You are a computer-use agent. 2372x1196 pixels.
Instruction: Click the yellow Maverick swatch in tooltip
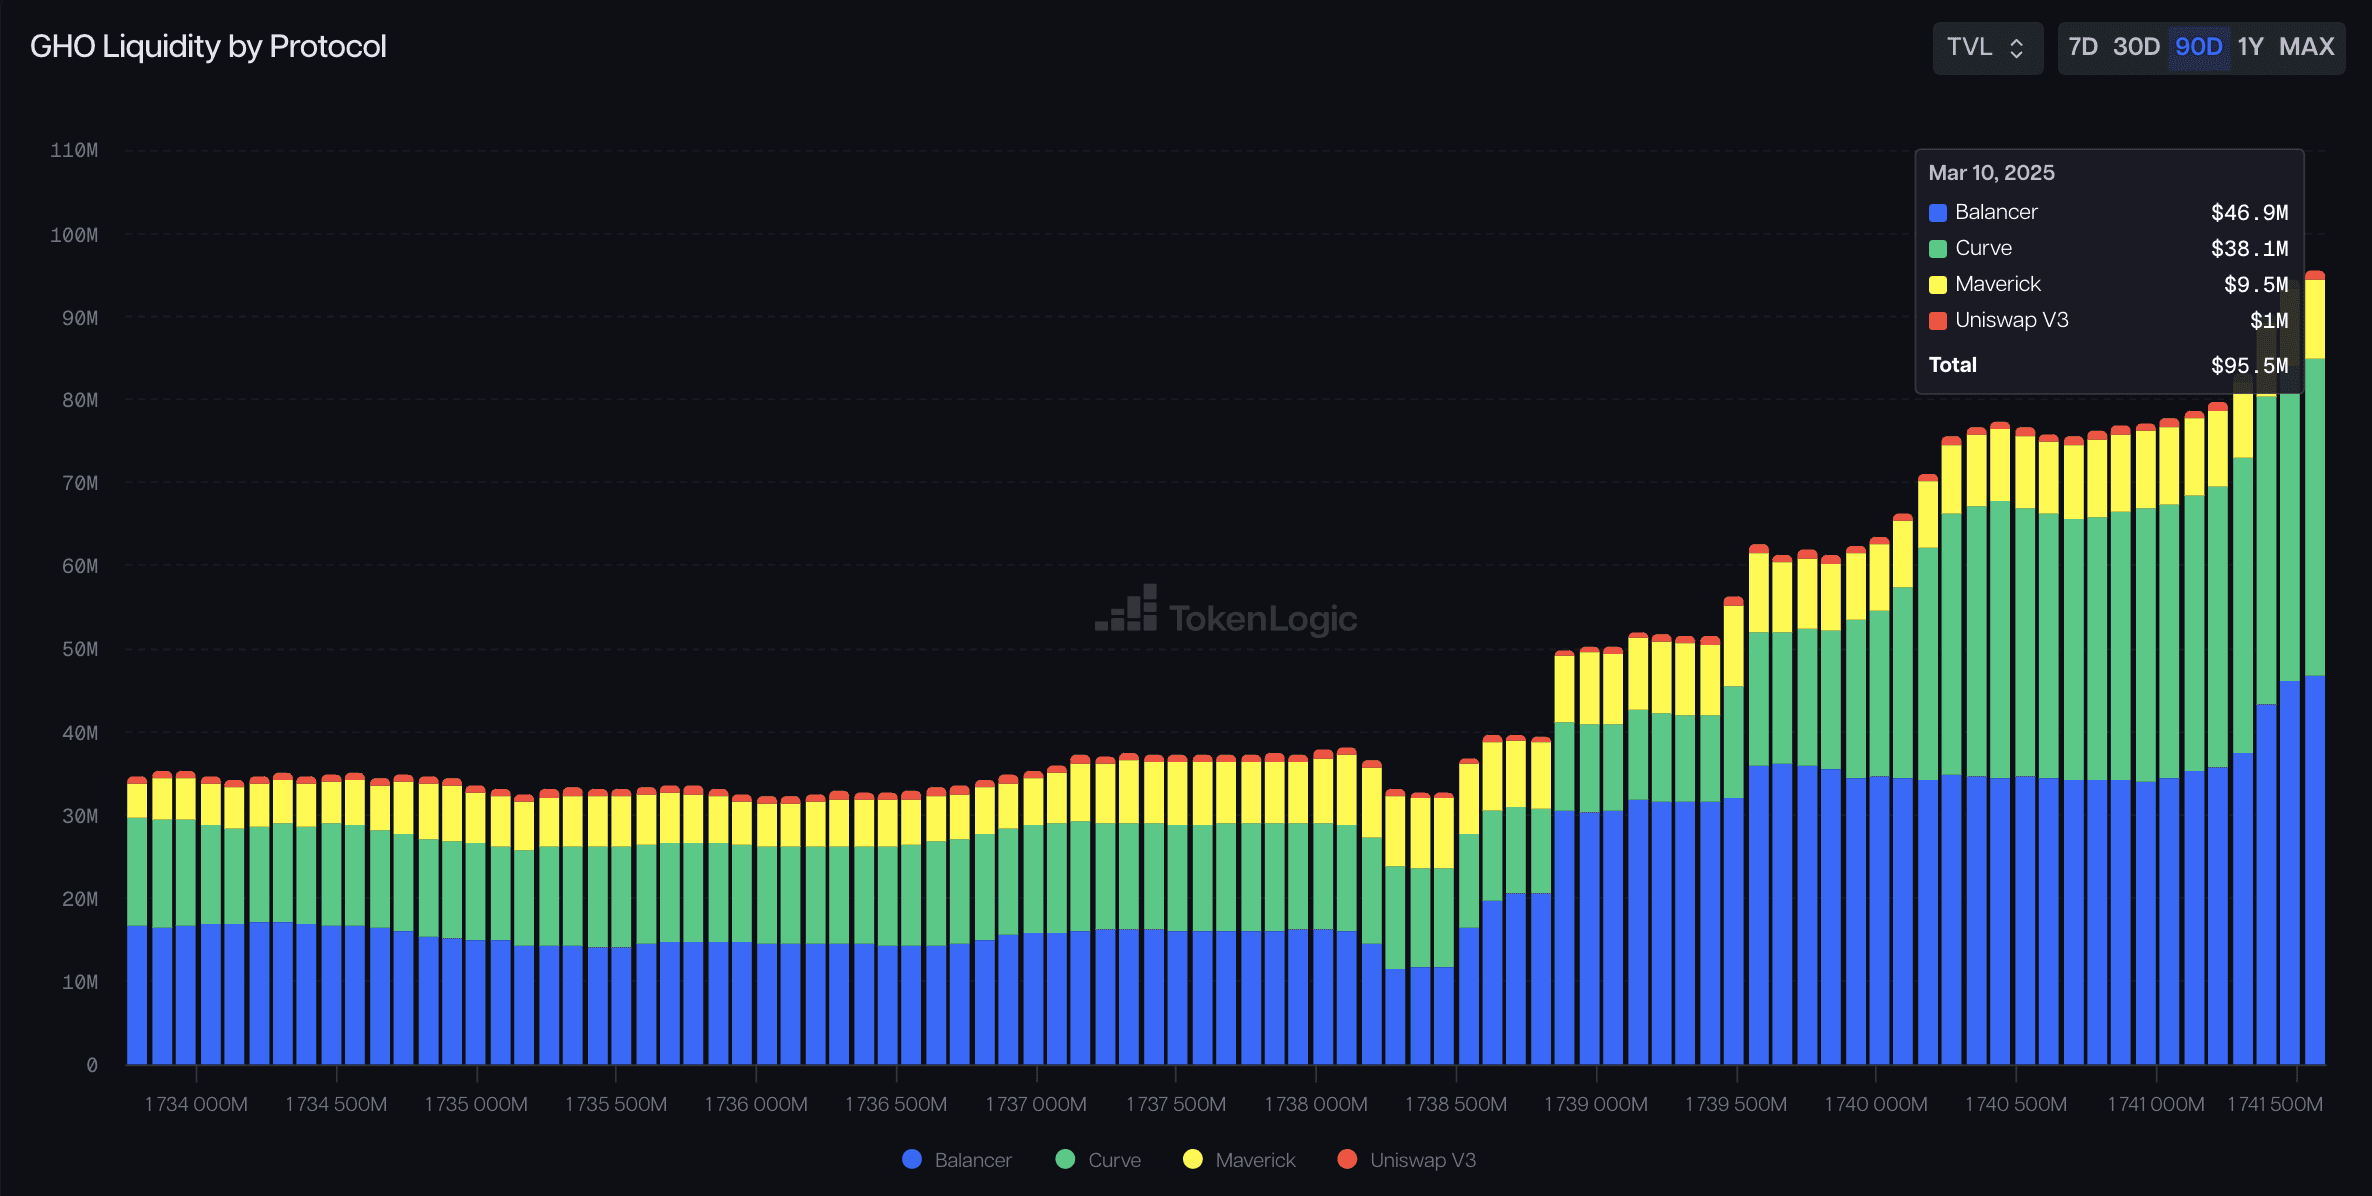pos(1938,285)
